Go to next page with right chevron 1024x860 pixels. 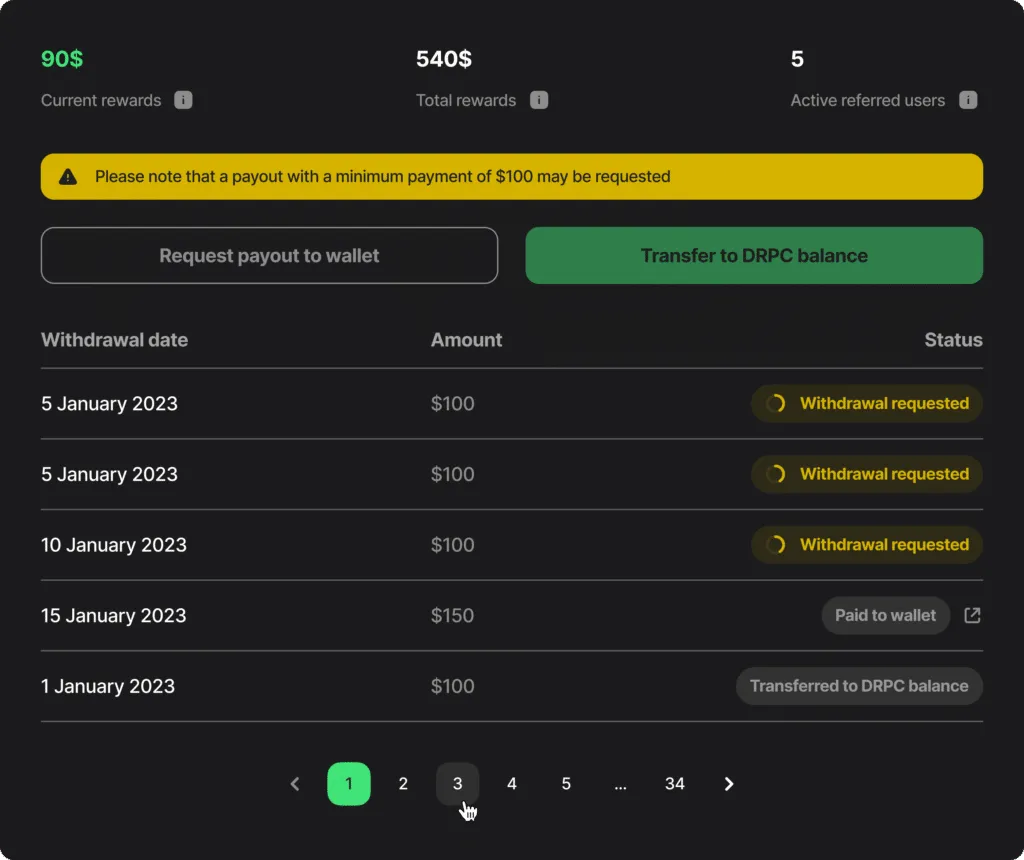tap(729, 784)
